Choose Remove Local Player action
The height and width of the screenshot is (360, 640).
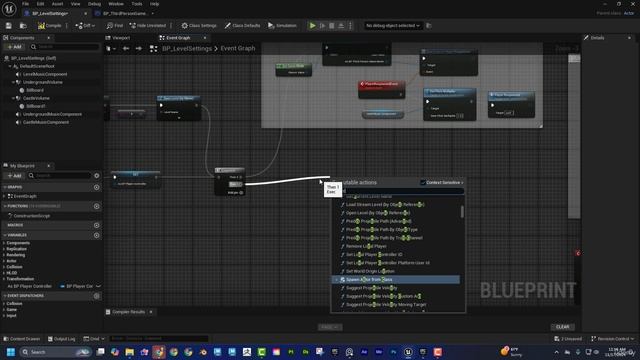pos(366,246)
